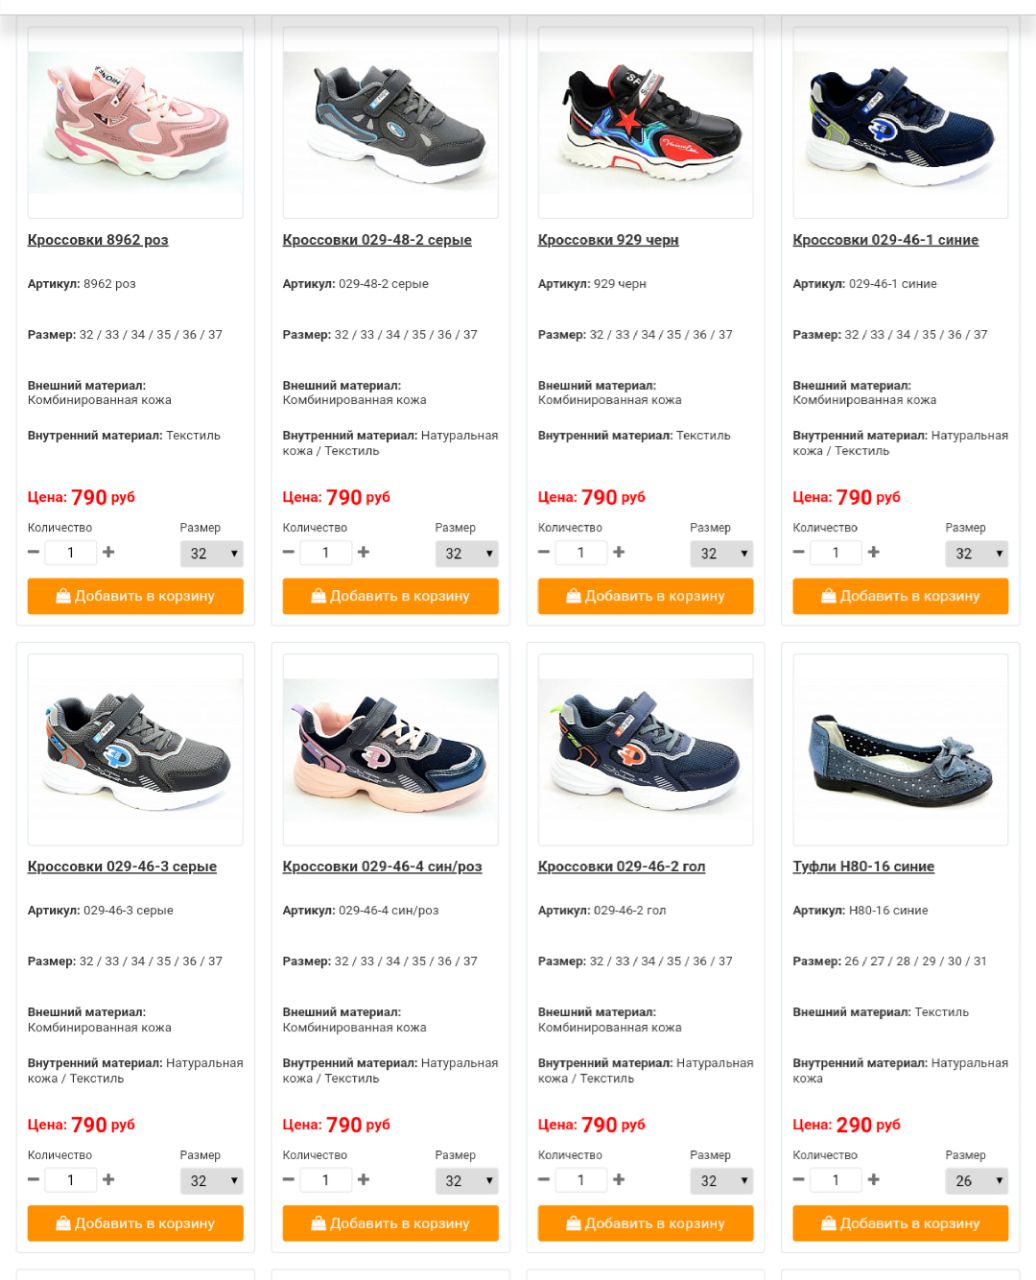Open size dropdown for Кроссовки 8962 роз
This screenshot has width=1036, height=1280.
point(212,553)
